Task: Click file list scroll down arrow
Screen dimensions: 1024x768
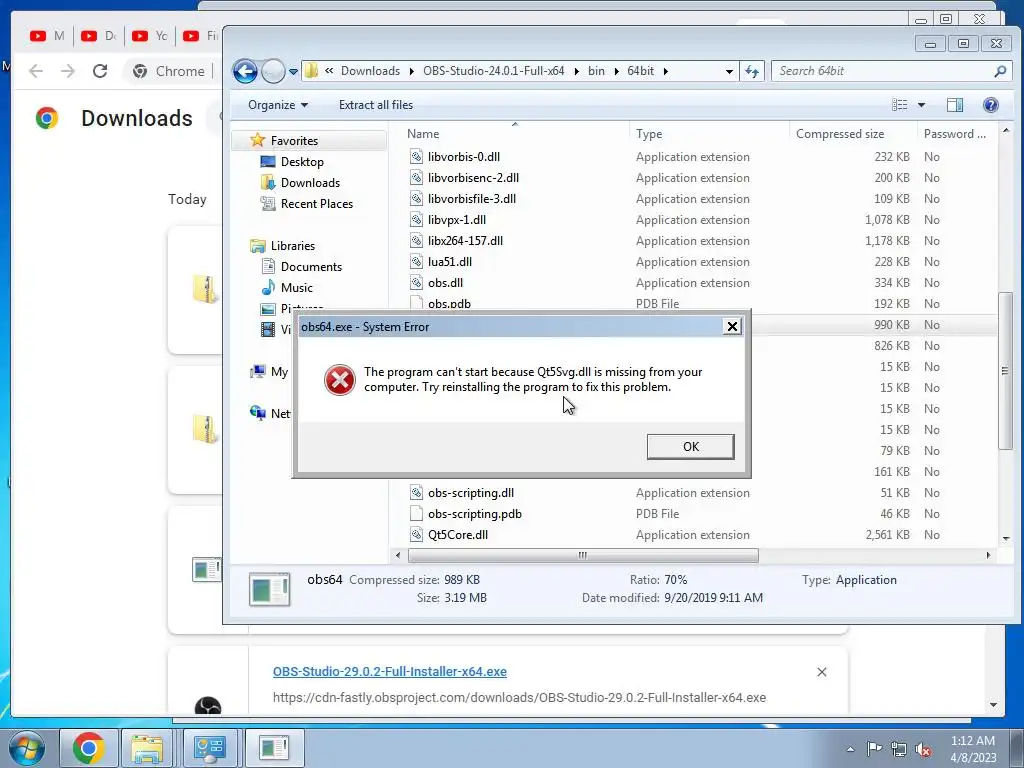Action: coord(1005,539)
